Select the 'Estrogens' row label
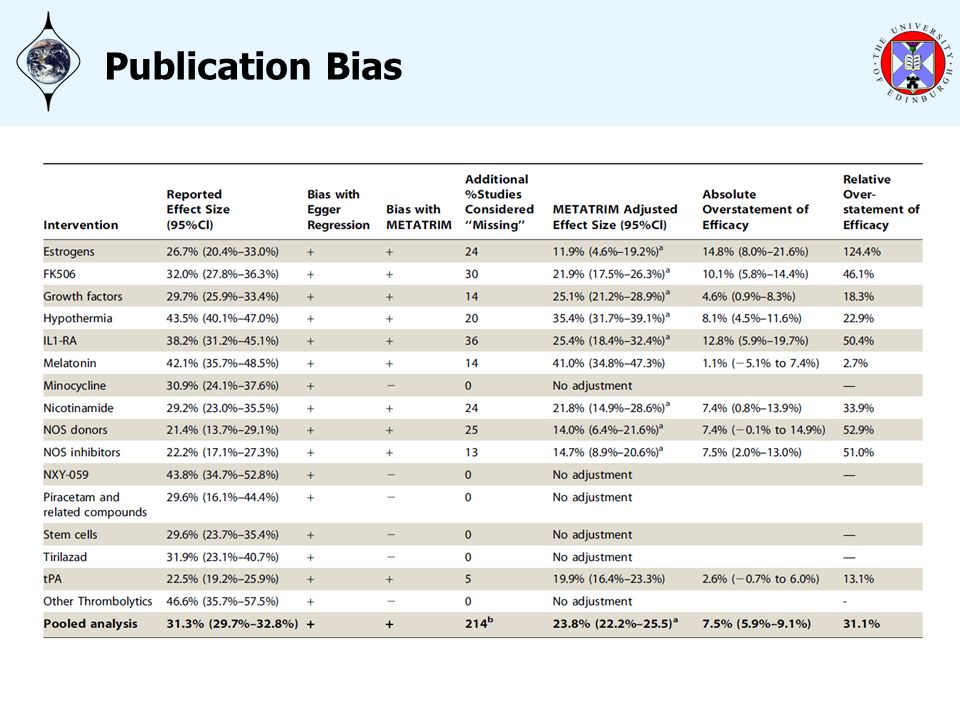Viewport: 960px width, 720px height. click(x=69, y=252)
